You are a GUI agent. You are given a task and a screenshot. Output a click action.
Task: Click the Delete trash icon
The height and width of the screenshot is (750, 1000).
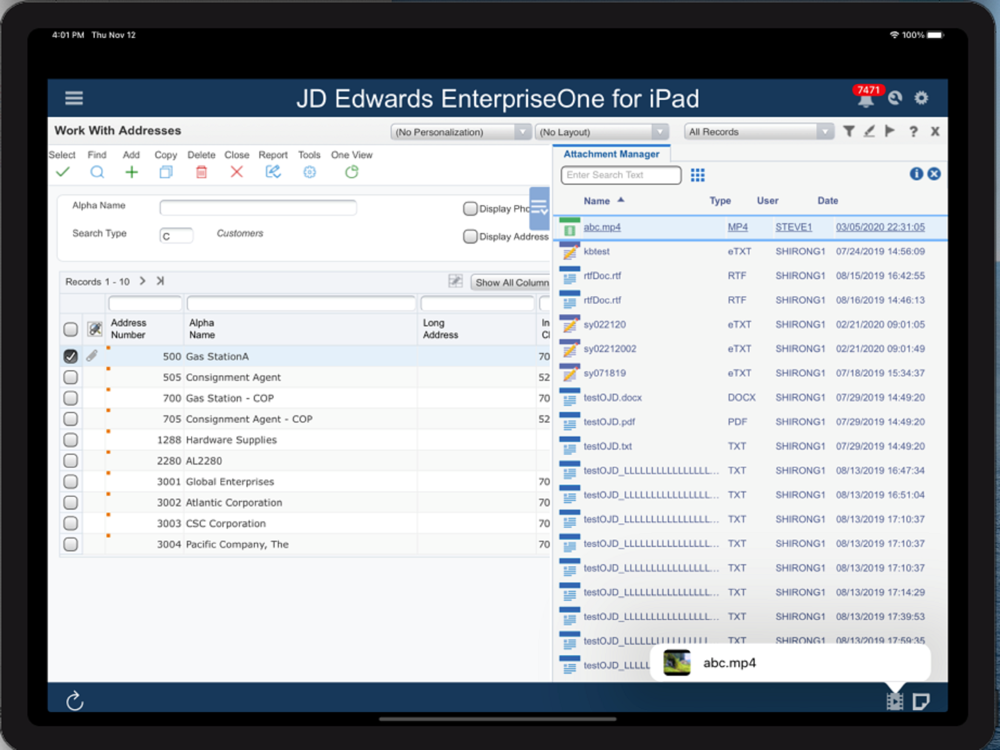click(x=202, y=172)
